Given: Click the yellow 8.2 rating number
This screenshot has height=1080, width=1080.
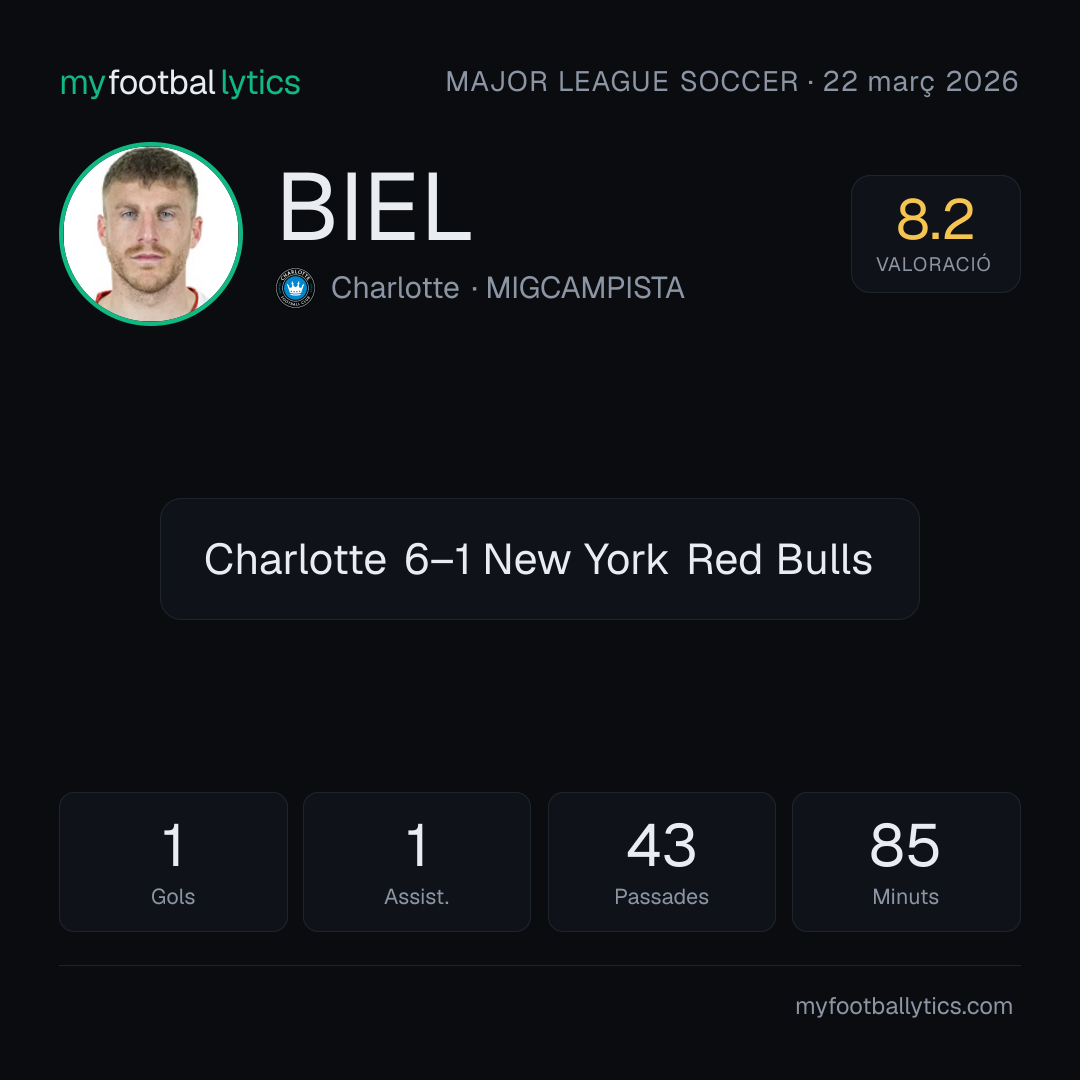Looking at the screenshot, I should pyautogui.click(x=935, y=220).
